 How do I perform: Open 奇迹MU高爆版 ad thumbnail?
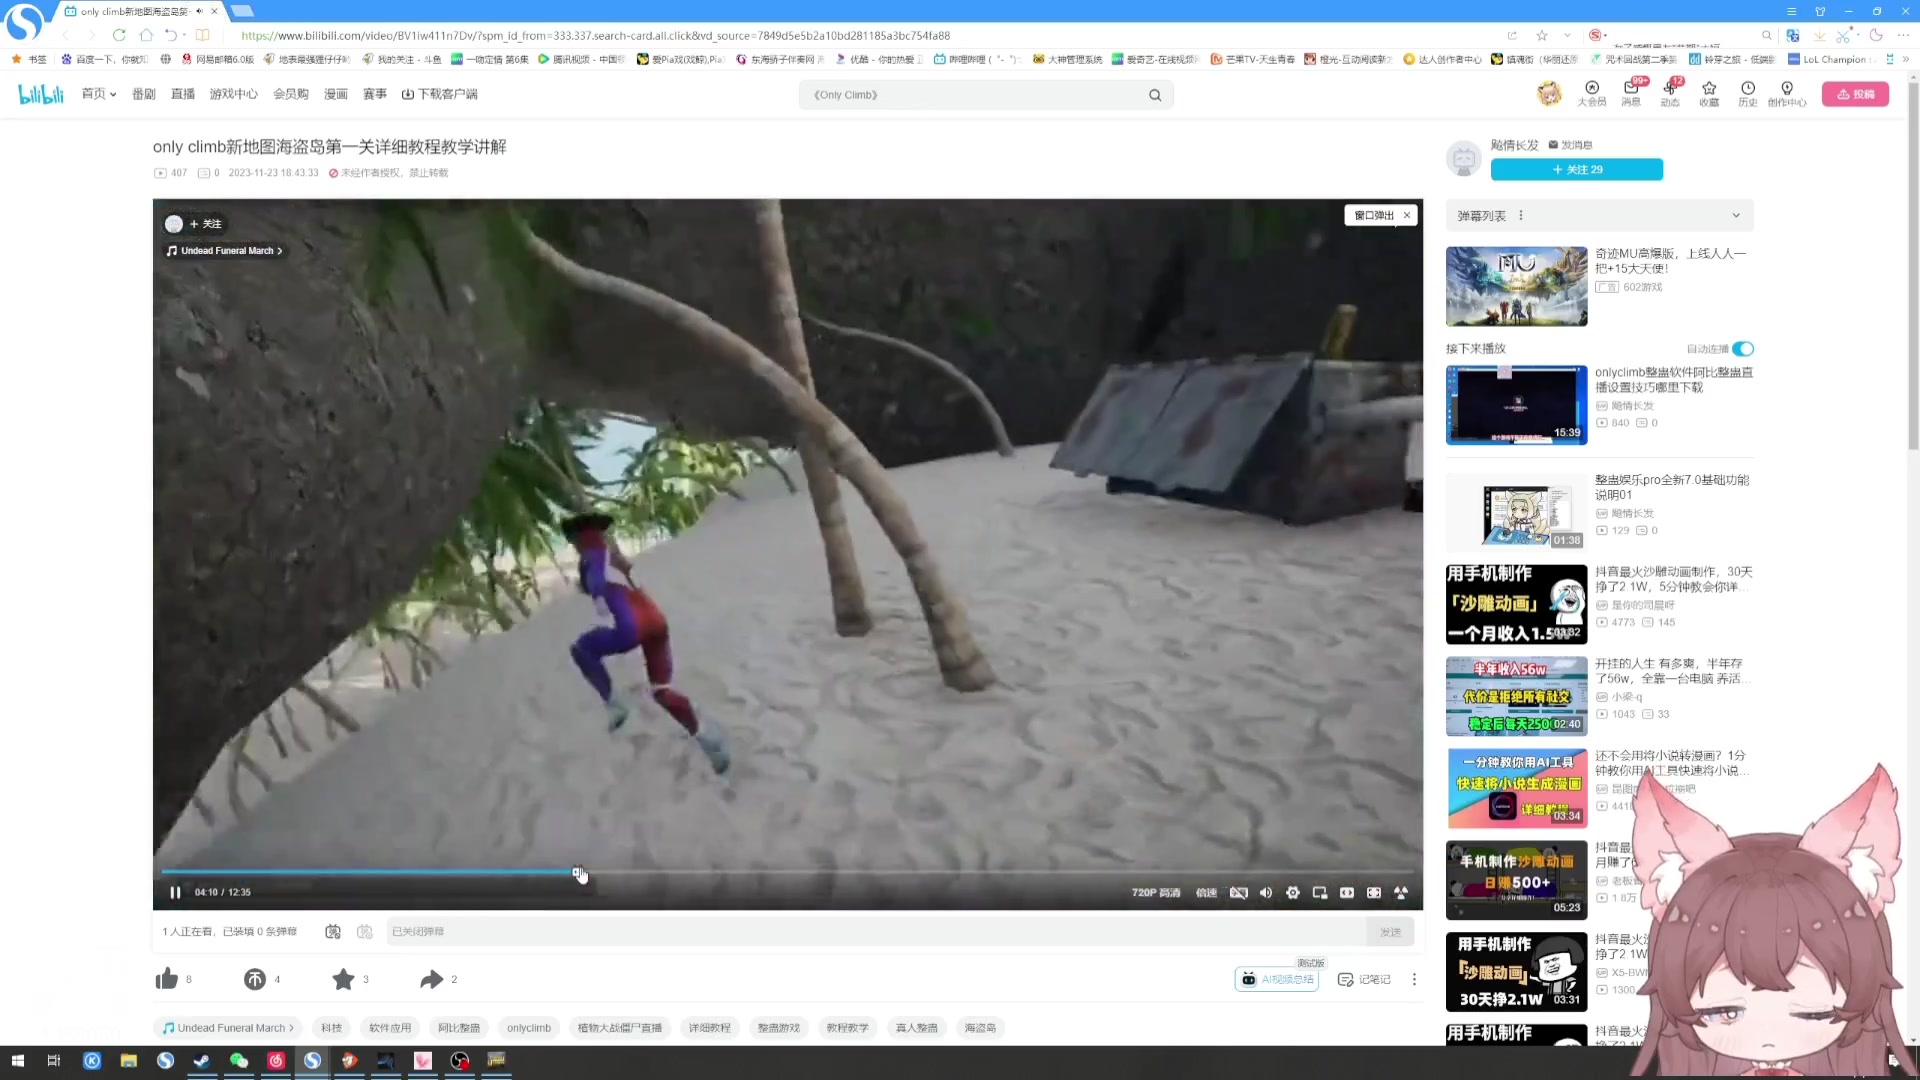pos(1517,286)
